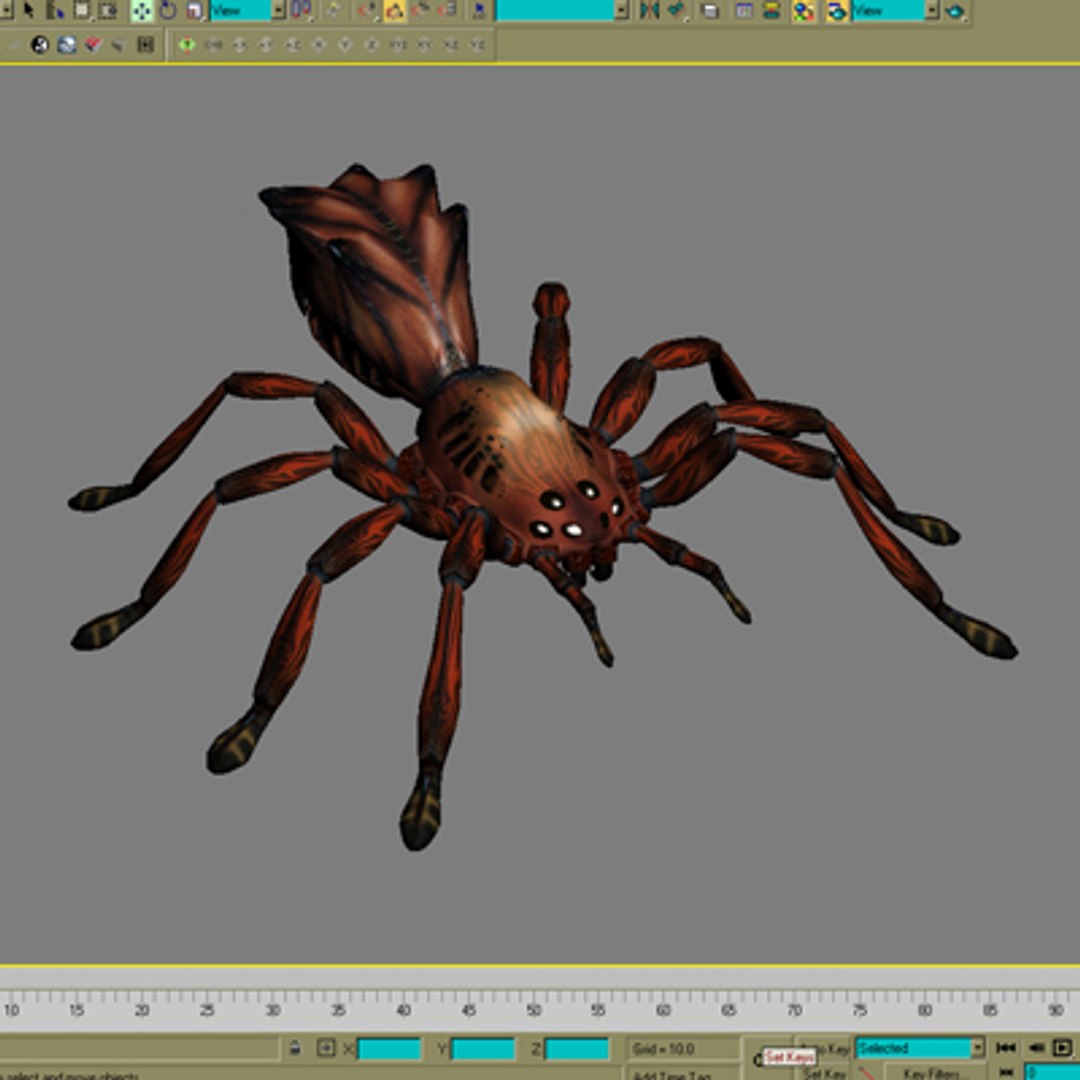
Task: Click the film frame icon in second toolbar
Action: click(x=145, y=45)
